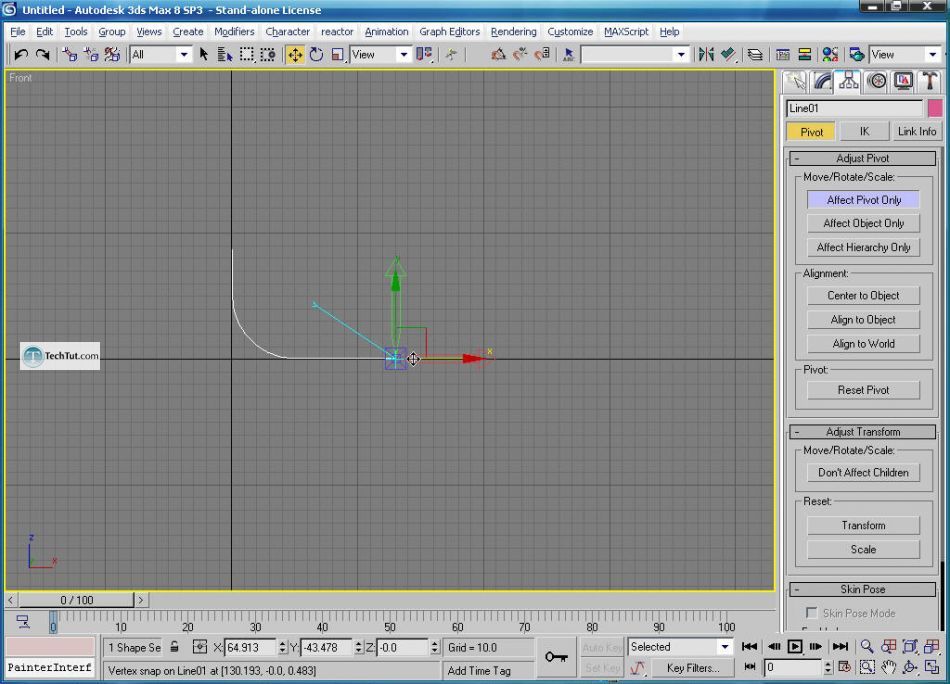Click Reset Transform button

[x=863, y=526]
